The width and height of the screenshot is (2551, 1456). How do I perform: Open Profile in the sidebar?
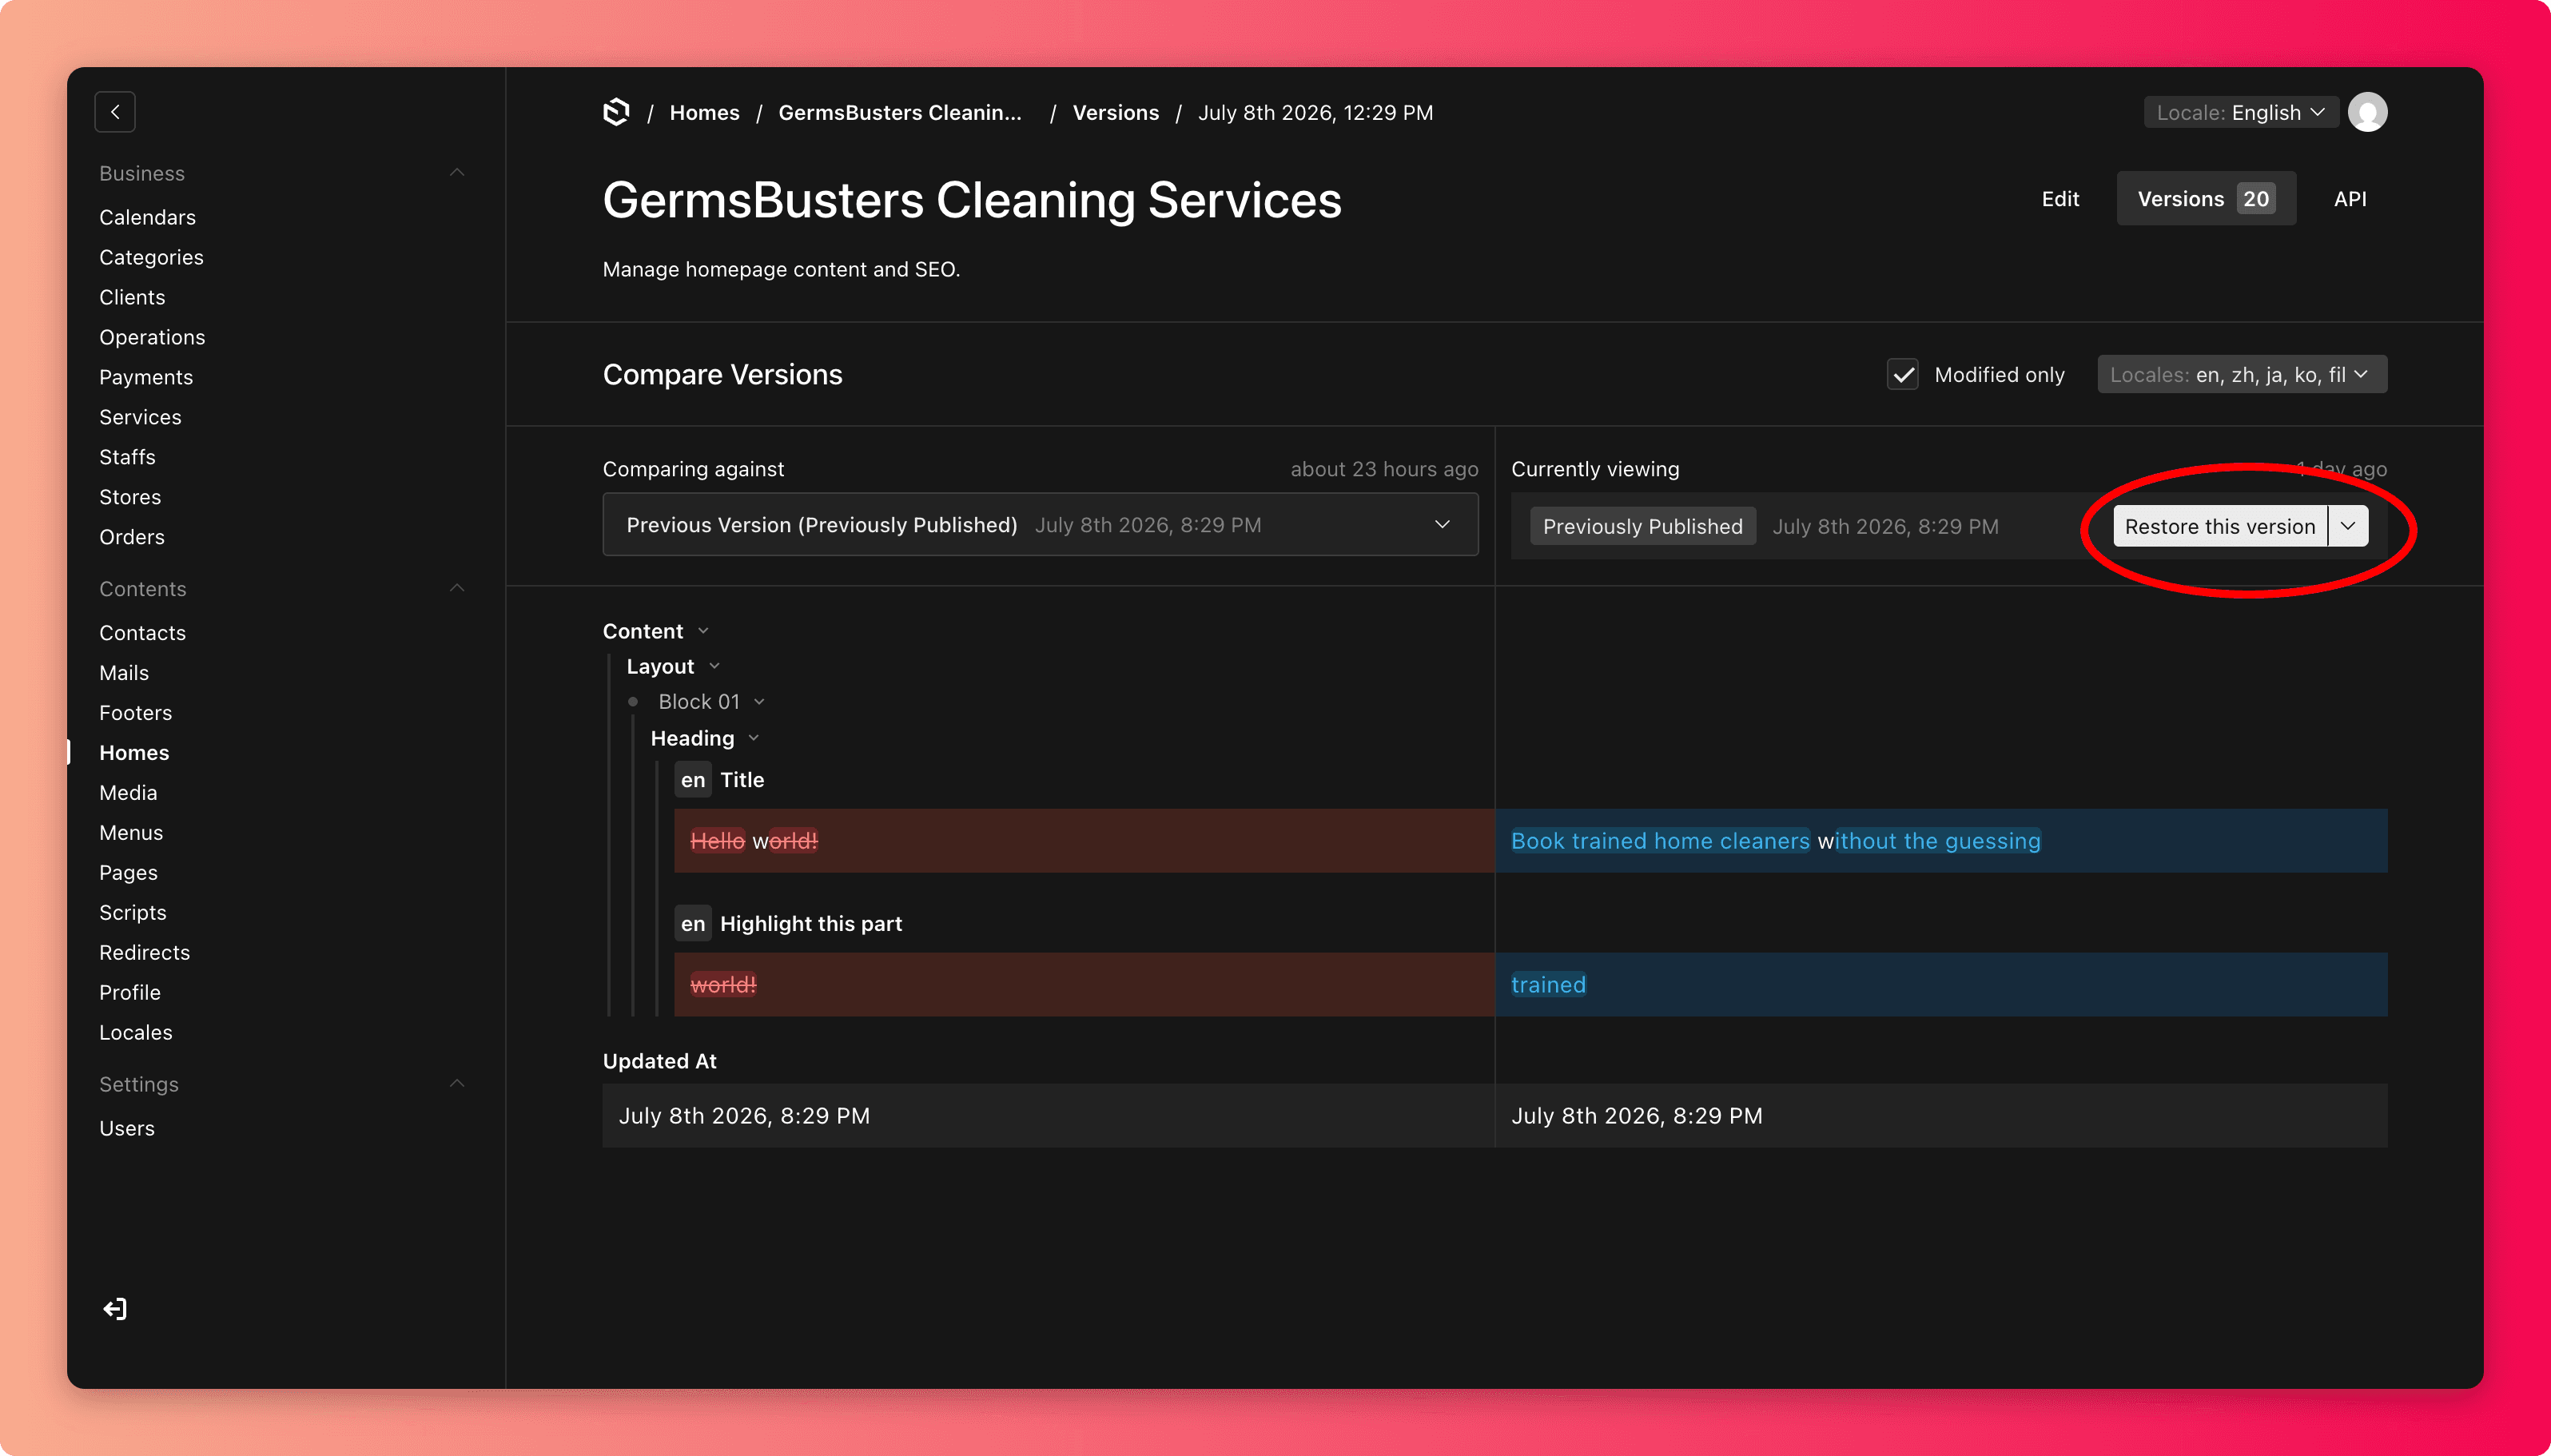coord(130,993)
